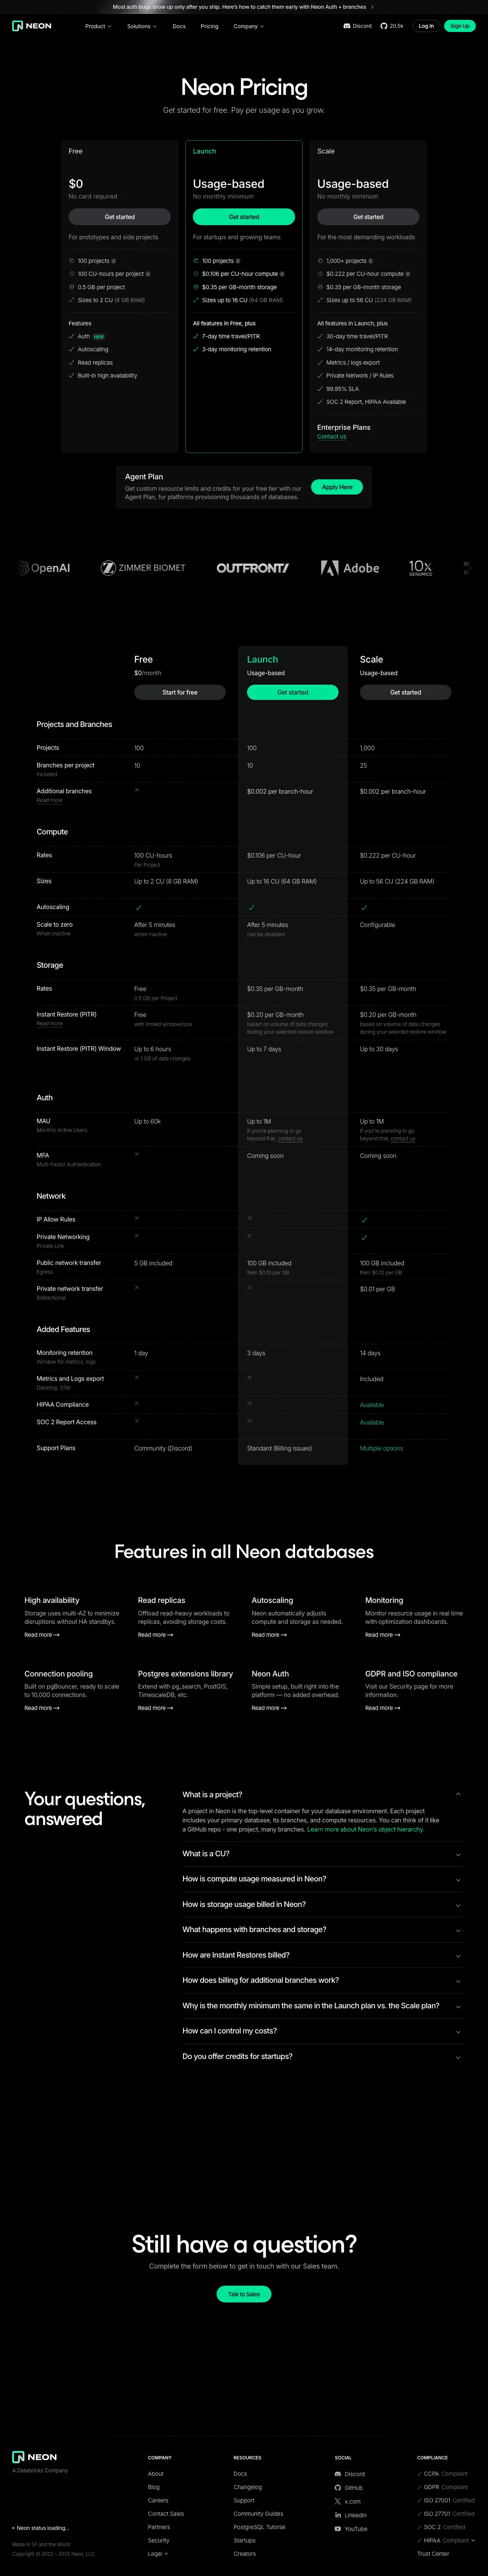Click the Outfront logo
This screenshot has height=2576, width=488.
(253, 568)
